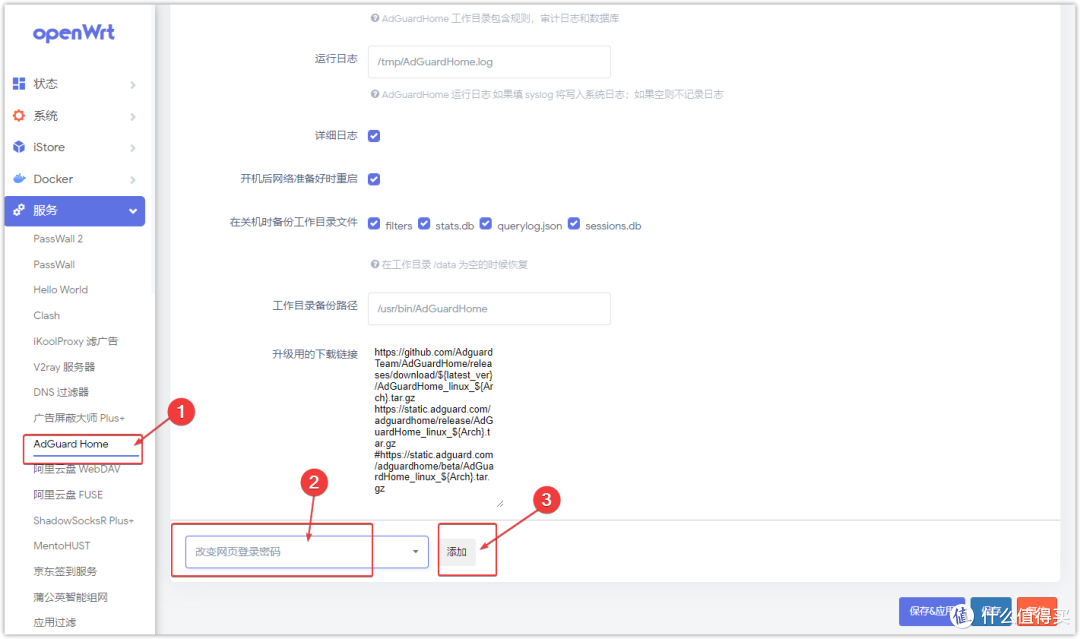Open Clash from the services menu
1080x639 pixels.
[x=46, y=315]
